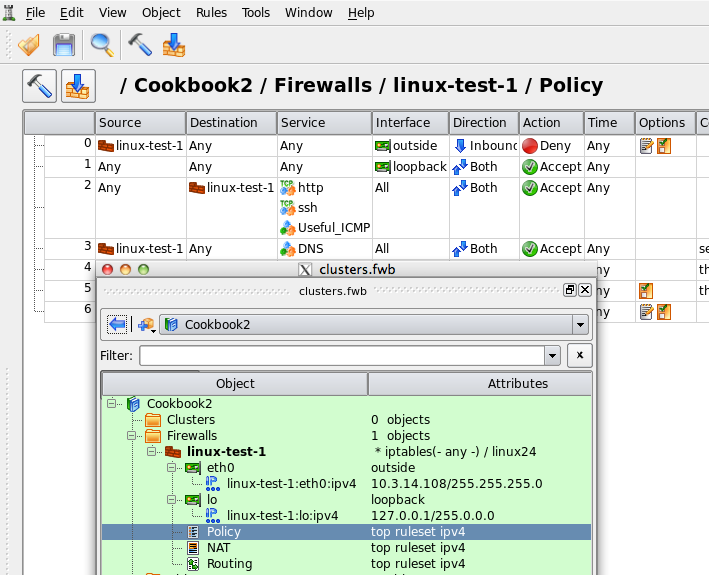Click the red Deny action icon
This screenshot has width=709, height=575.
coord(529,146)
